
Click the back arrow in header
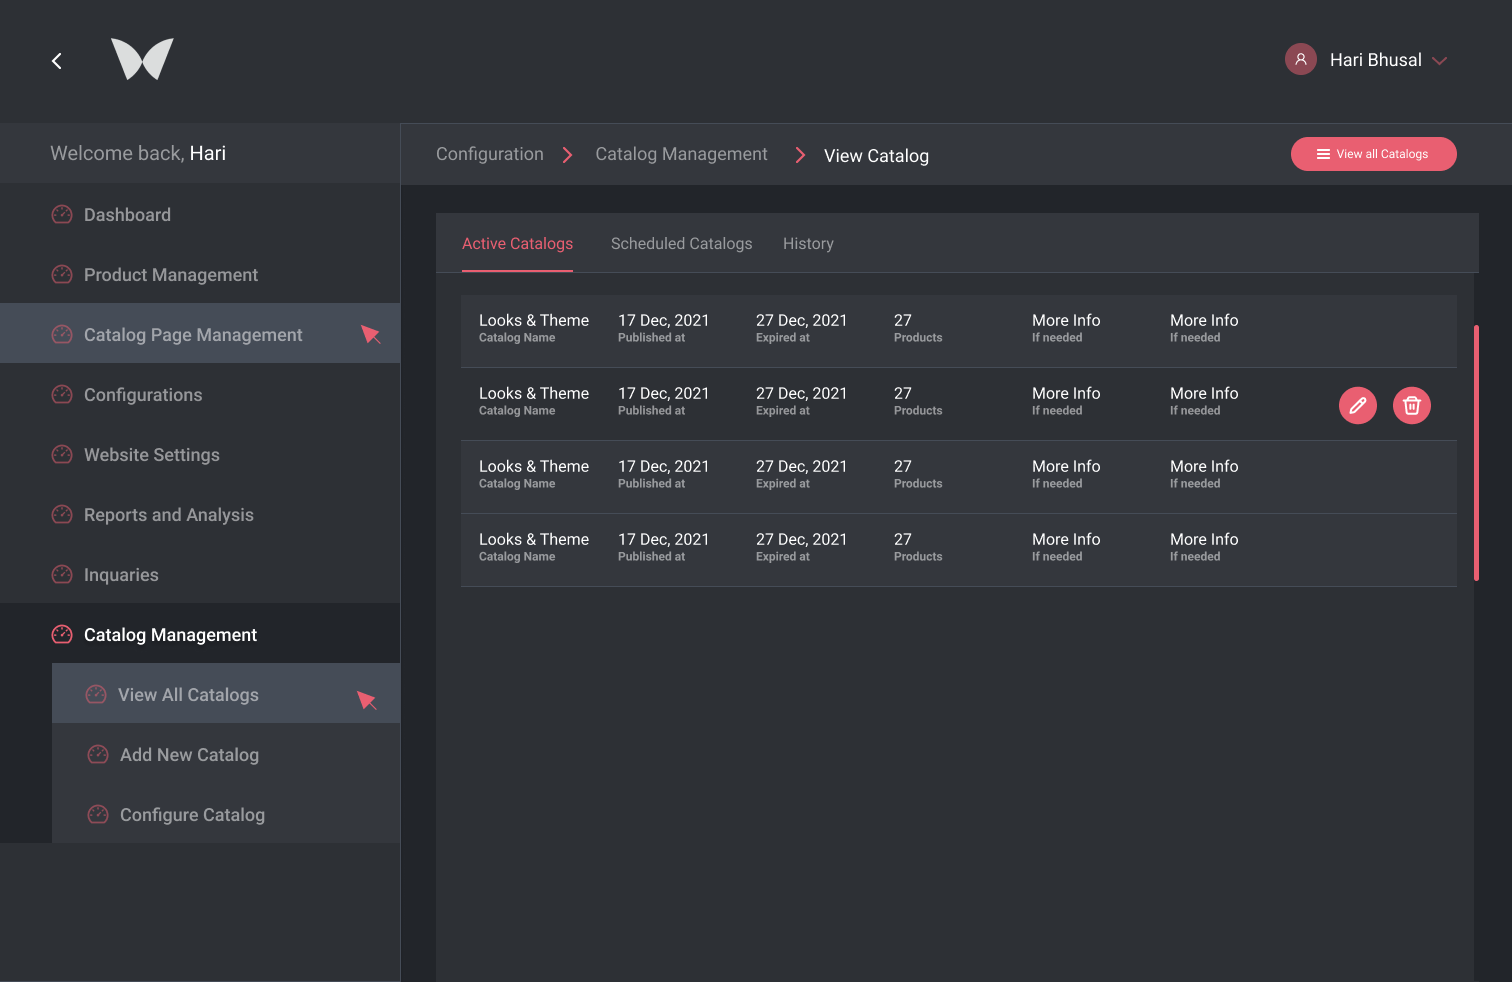[57, 61]
